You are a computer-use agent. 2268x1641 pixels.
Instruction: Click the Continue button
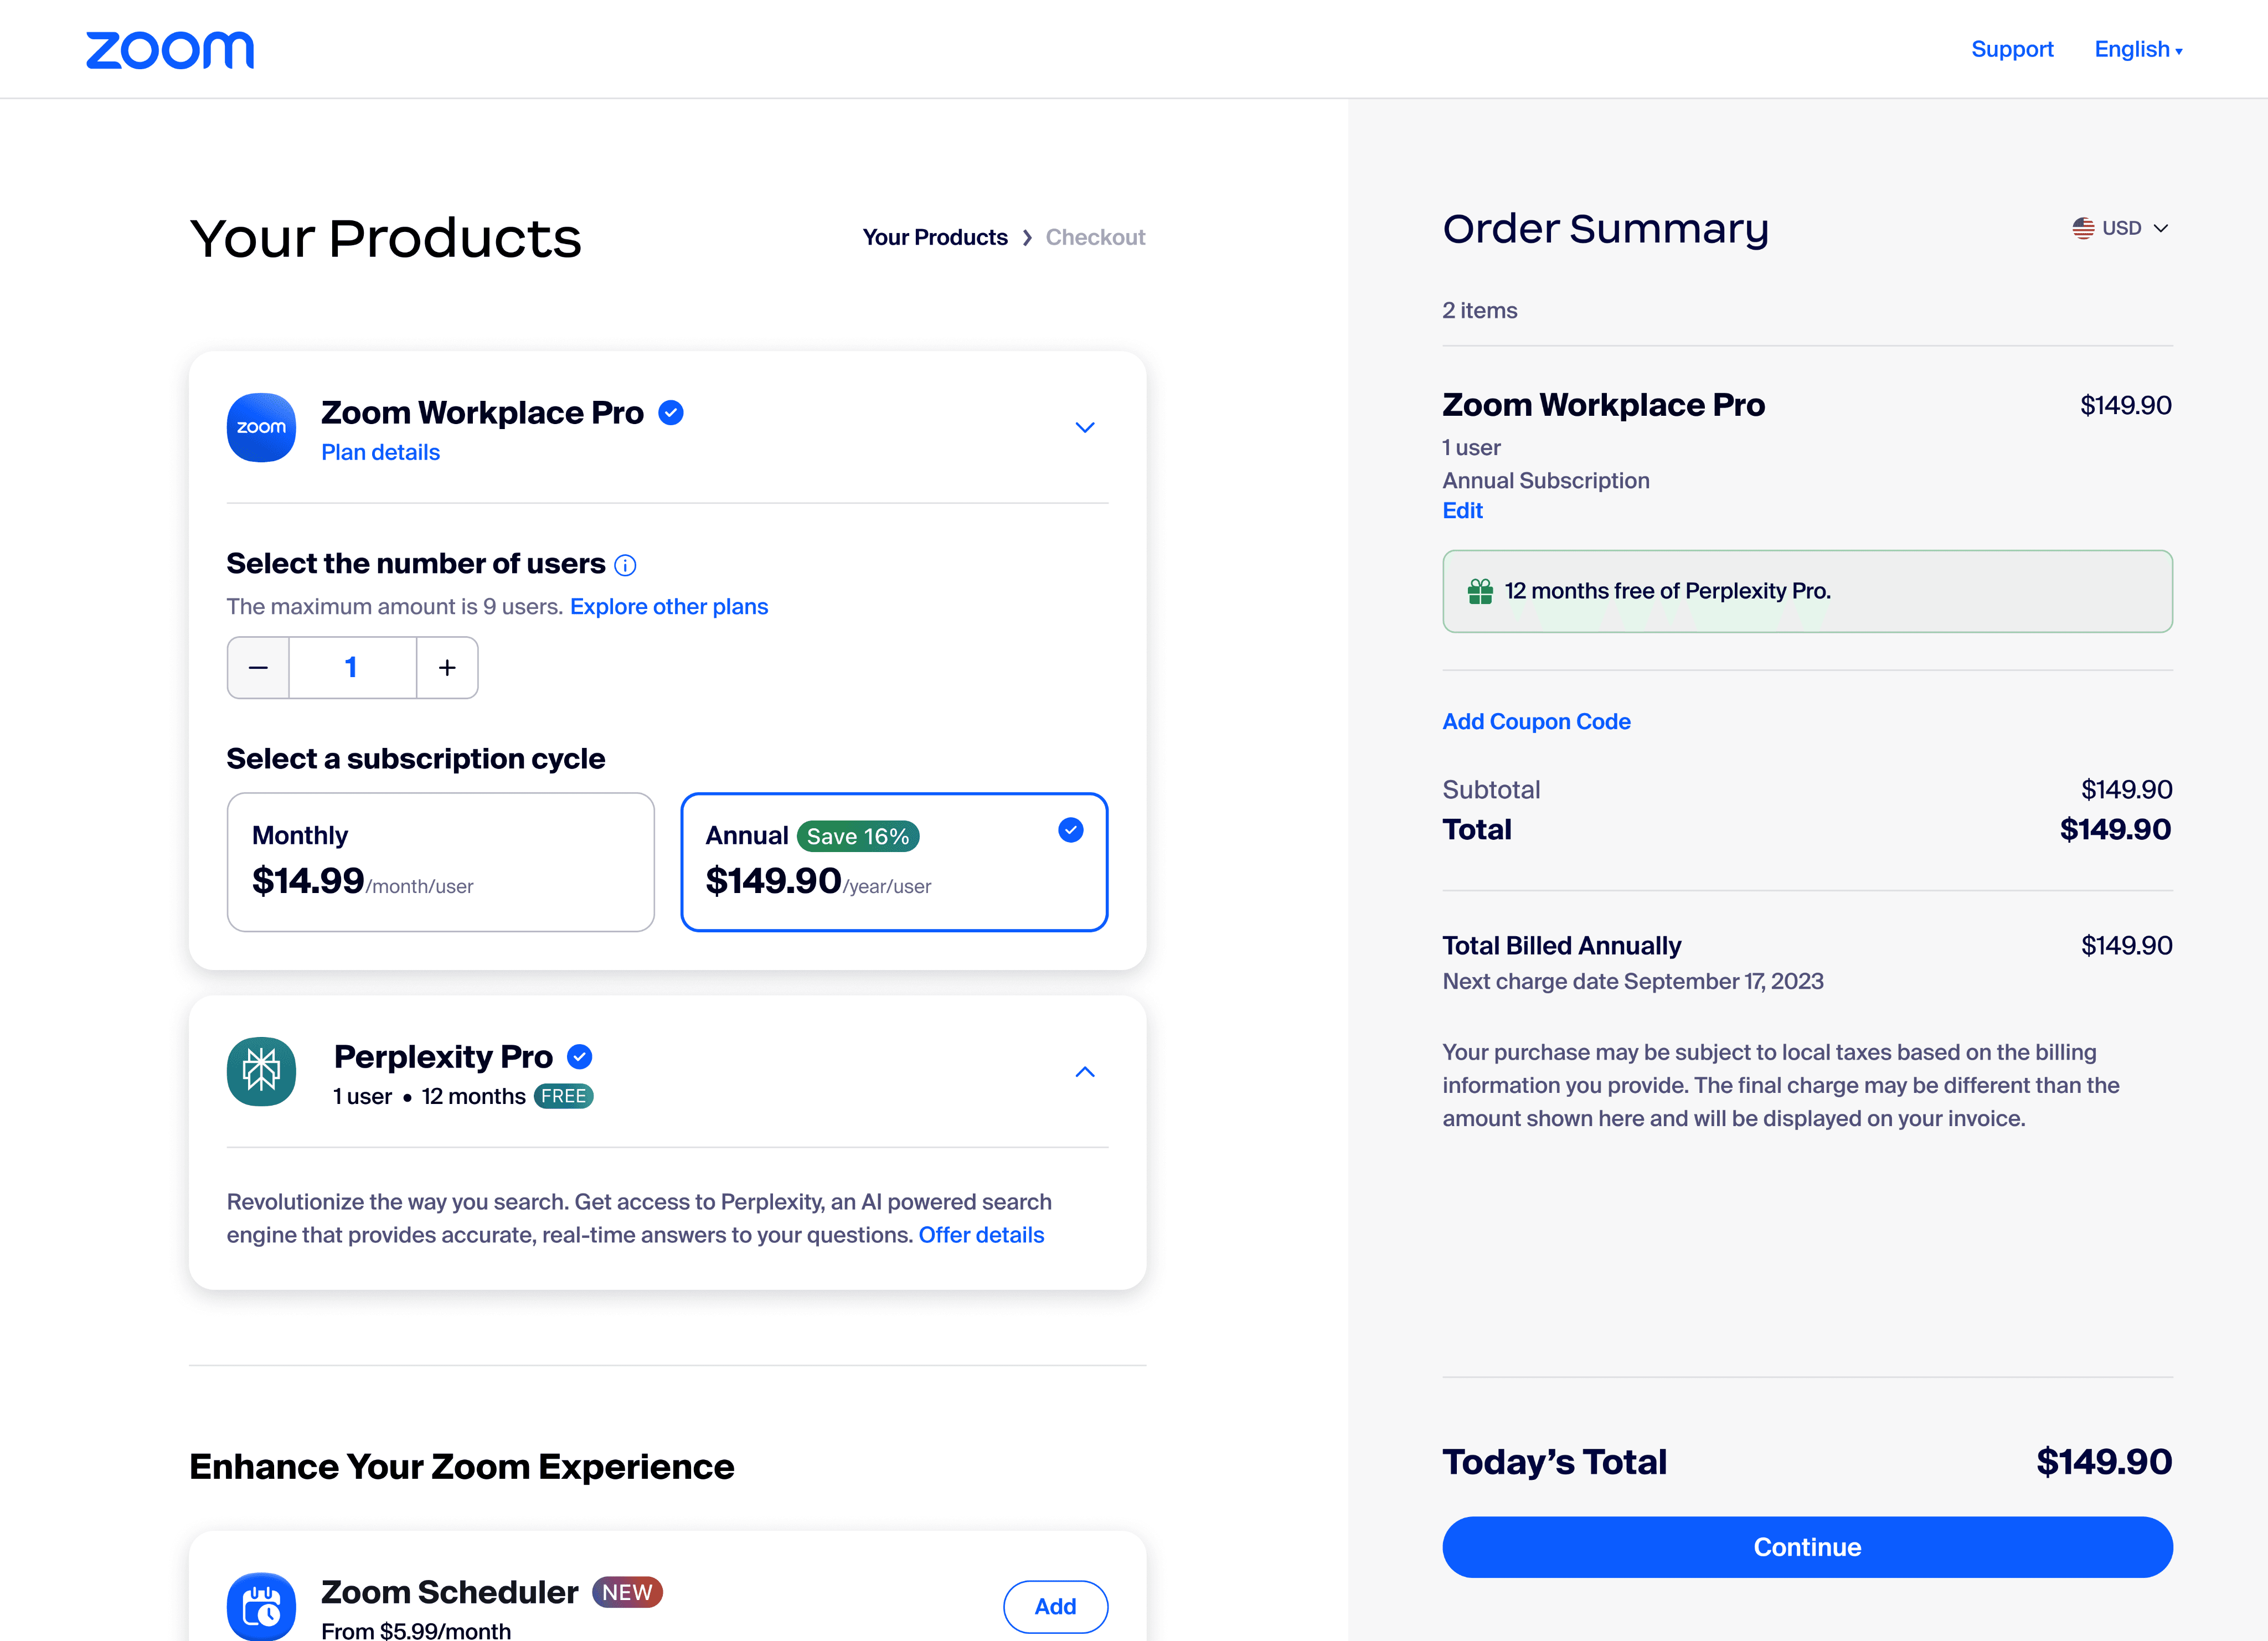click(x=1807, y=1547)
